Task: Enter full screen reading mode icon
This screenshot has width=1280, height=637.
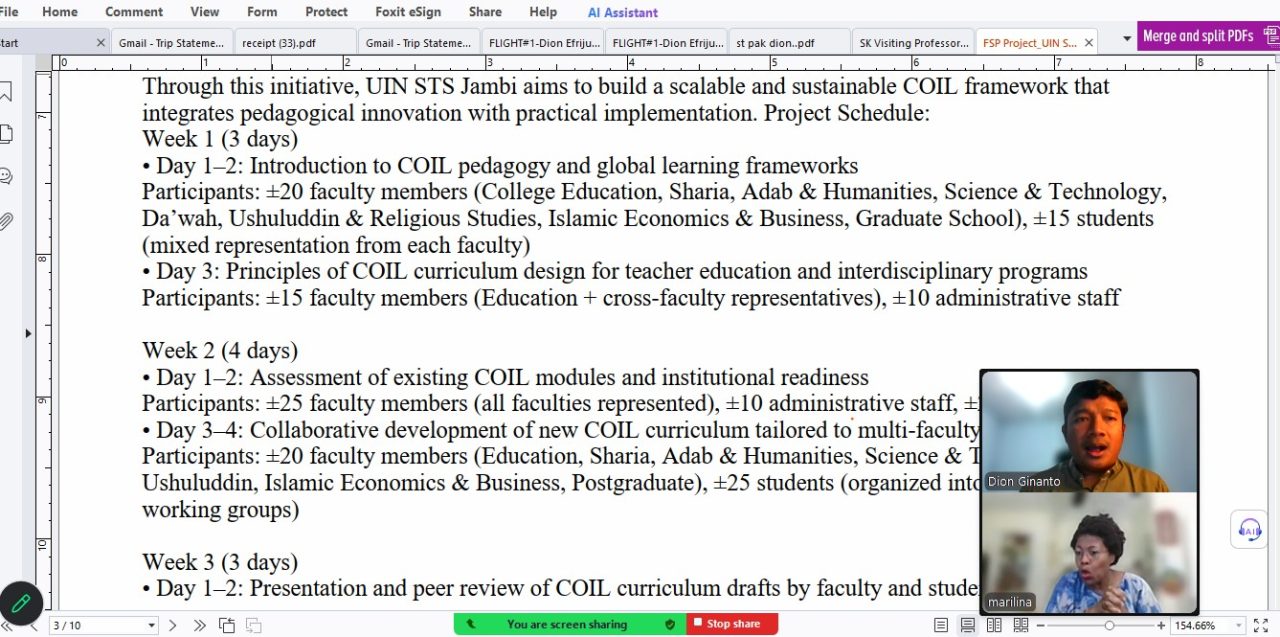Action: (1261, 625)
